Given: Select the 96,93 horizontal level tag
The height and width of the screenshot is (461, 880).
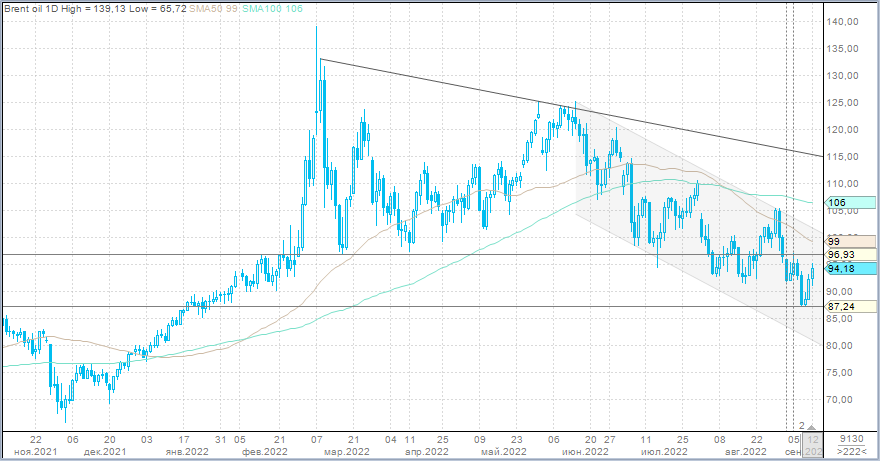Looking at the screenshot, I should click(842, 255).
